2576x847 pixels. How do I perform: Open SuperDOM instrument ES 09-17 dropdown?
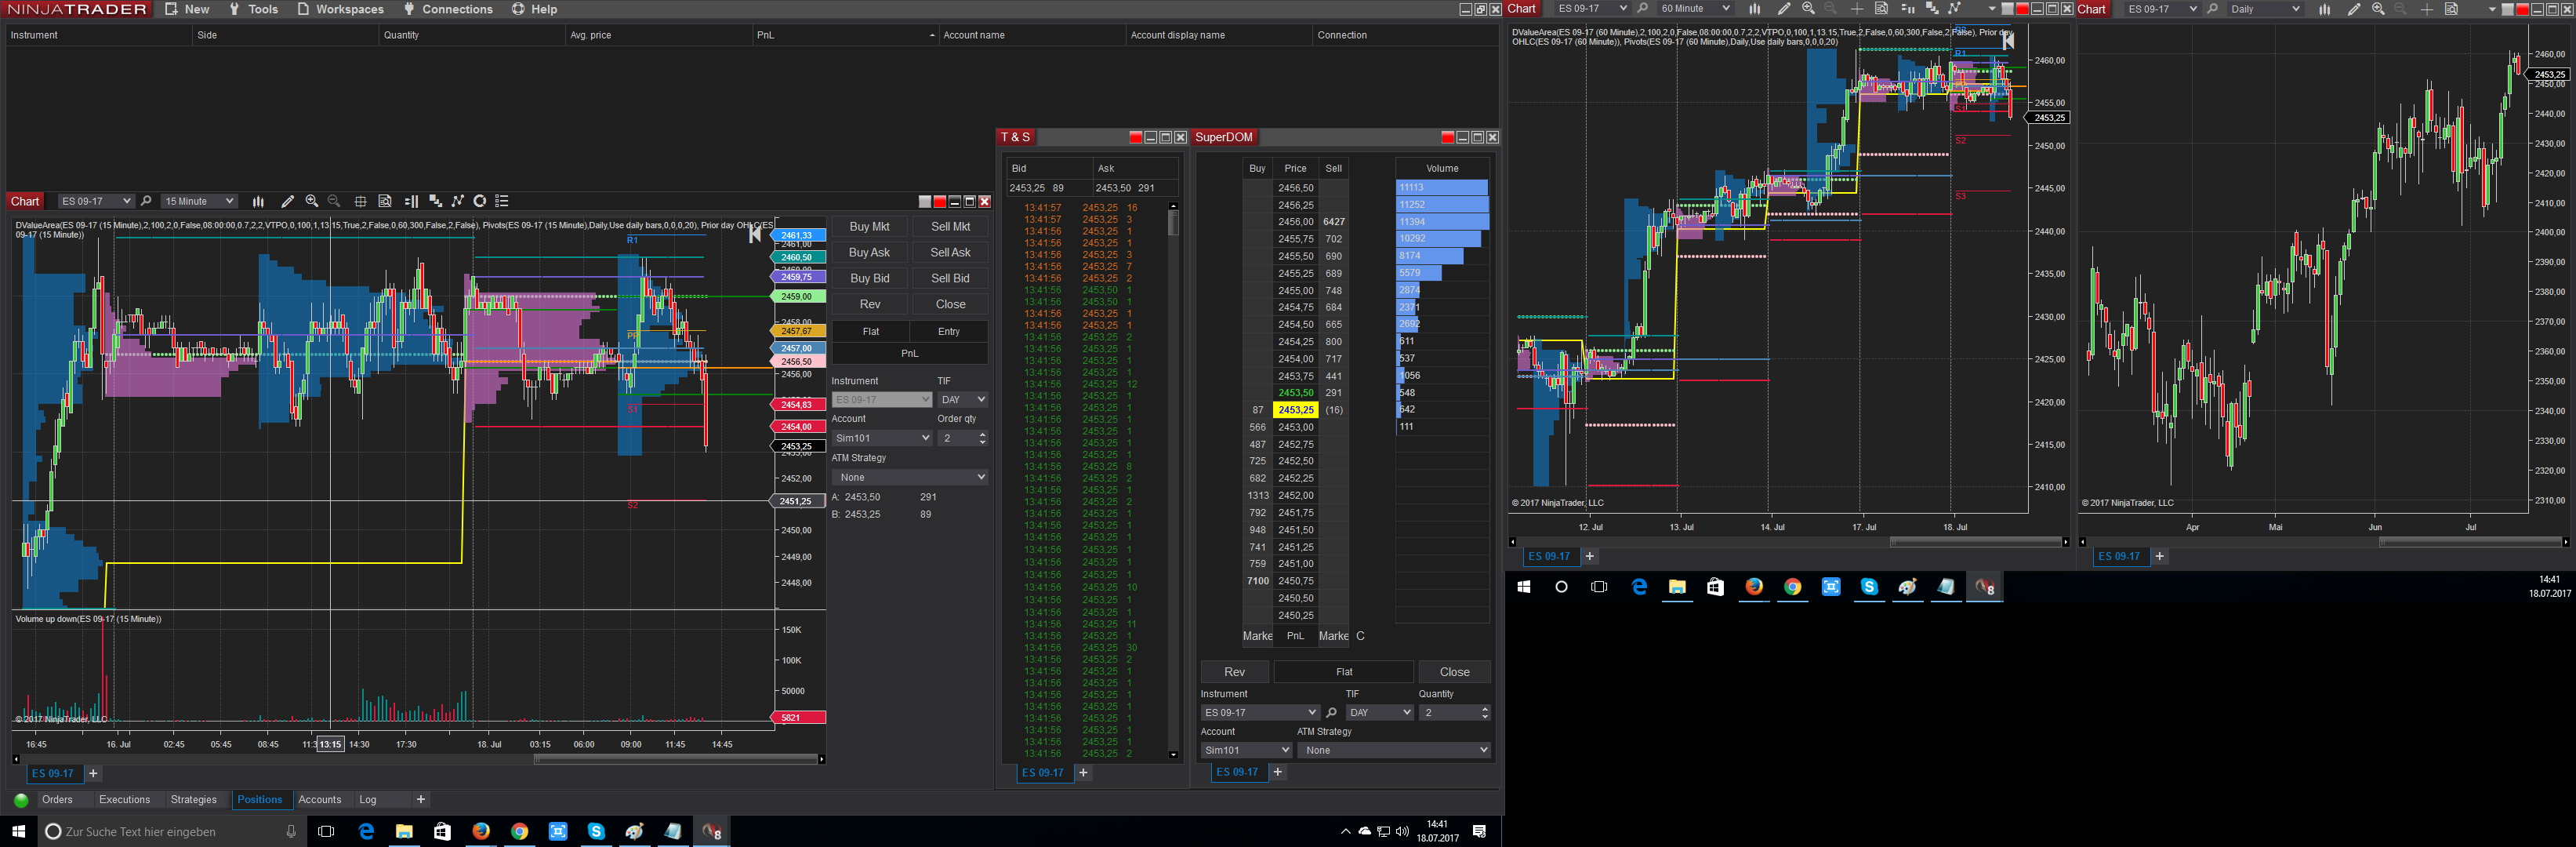[x=1260, y=713]
